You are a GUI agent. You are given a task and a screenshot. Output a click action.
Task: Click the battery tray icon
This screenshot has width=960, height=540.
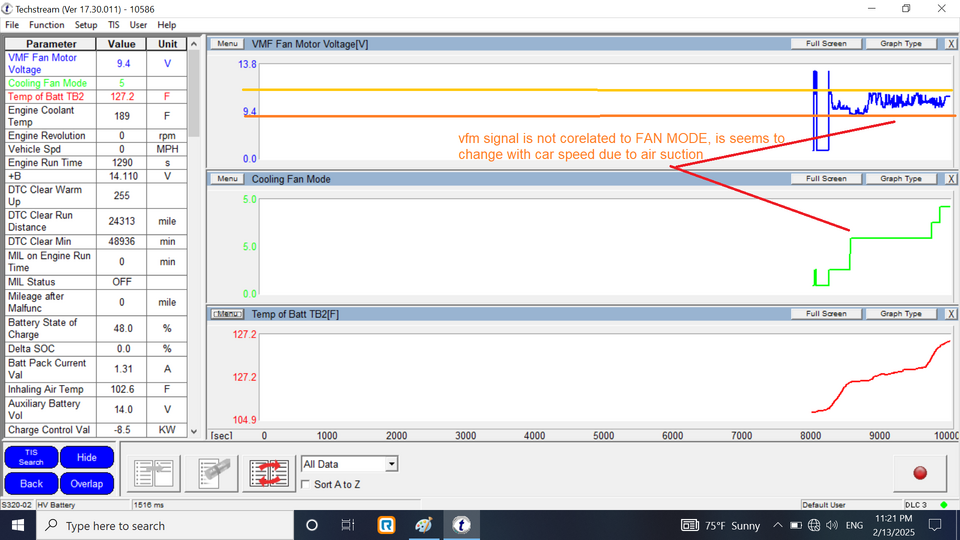796,525
